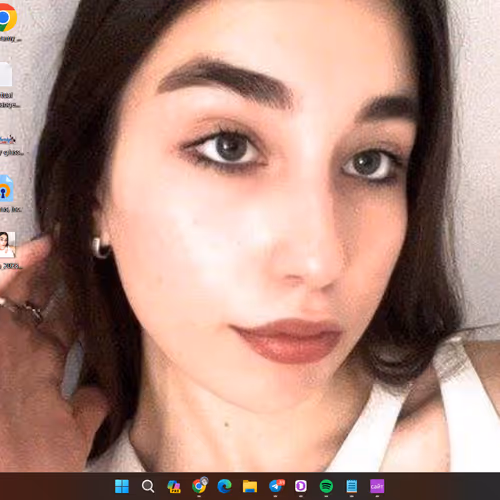
Task: Open taskbar Search magnifier
Action: (148, 486)
